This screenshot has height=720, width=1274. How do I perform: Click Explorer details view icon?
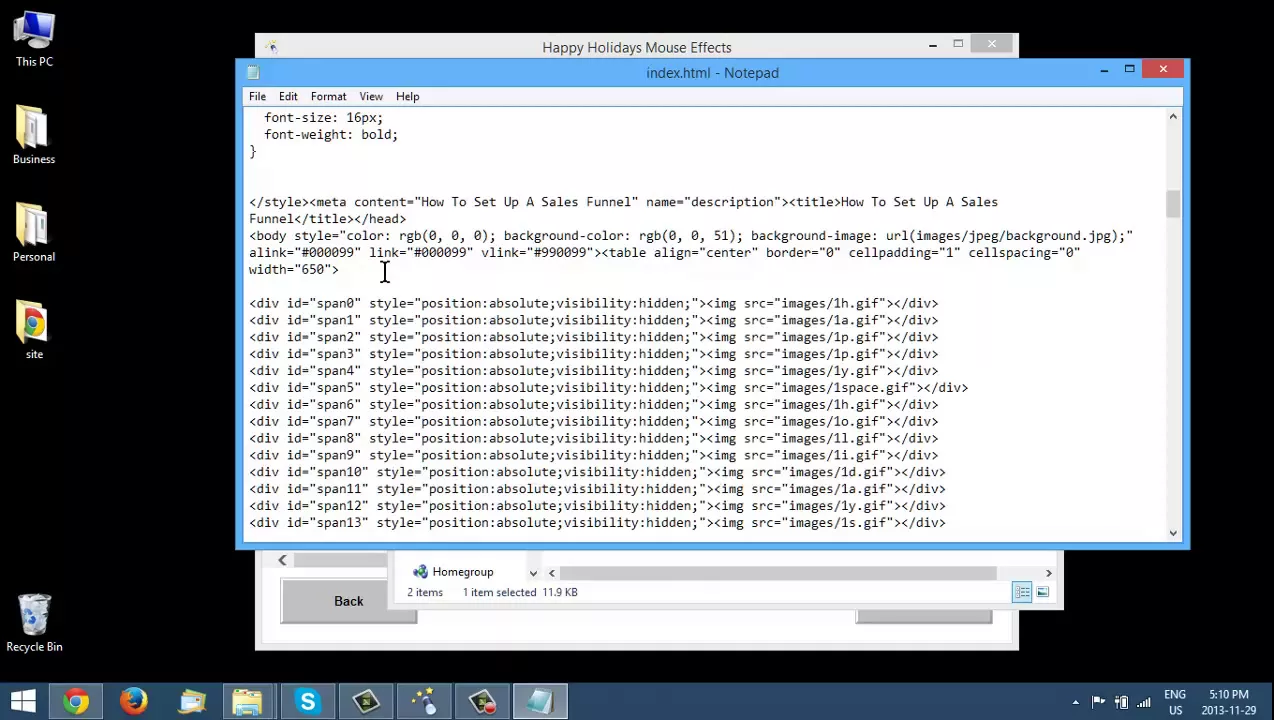[1022, 593]
